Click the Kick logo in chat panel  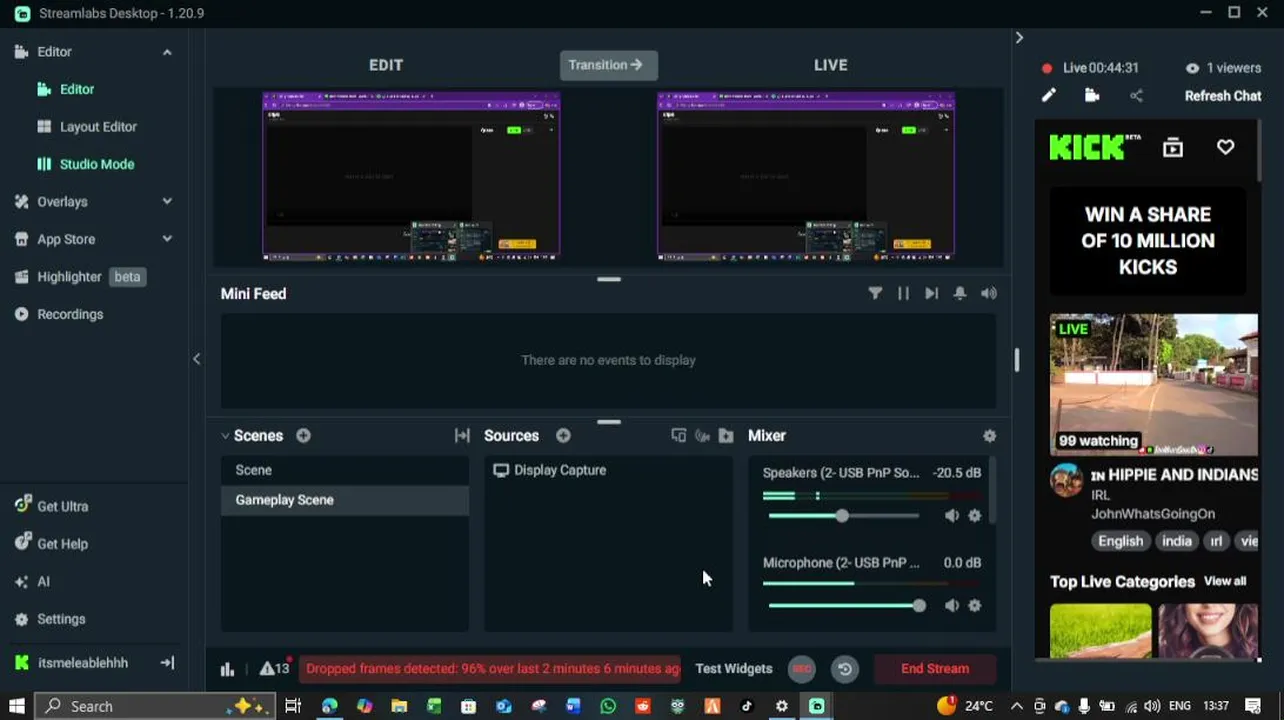(x=1095, y=147)
